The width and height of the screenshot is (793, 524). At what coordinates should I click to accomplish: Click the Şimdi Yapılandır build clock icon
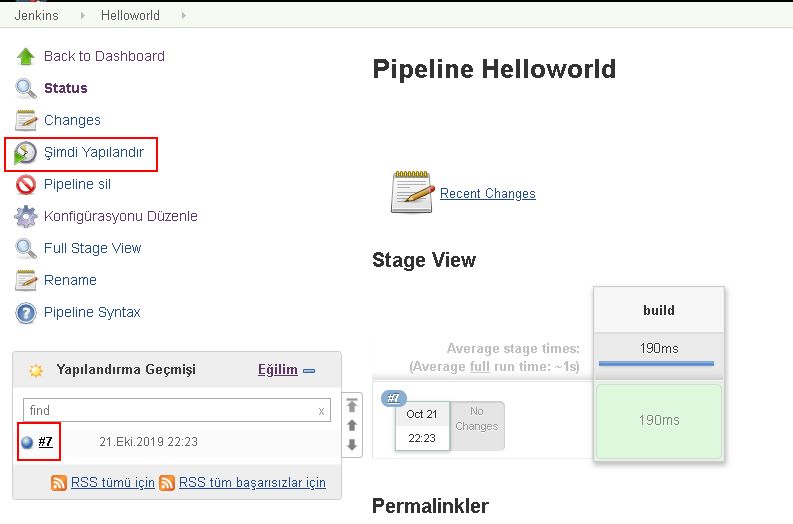point(25,153)
